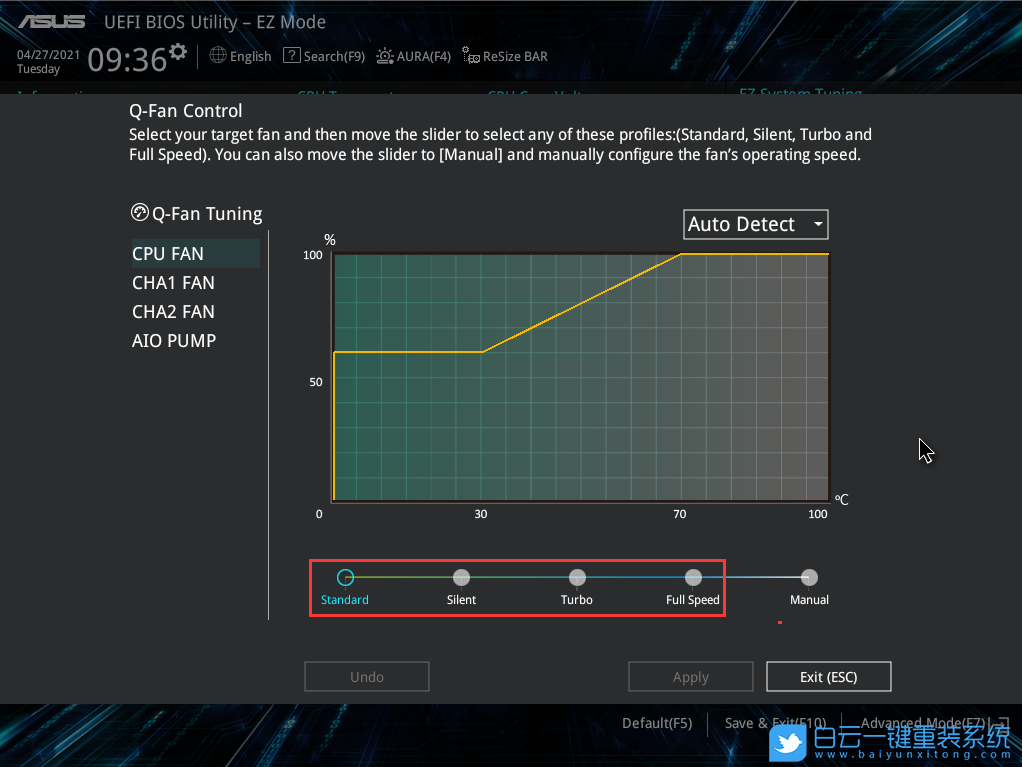The width and height of the screenshot is (1022, 767).
Task: Set fan profile to Full Speed
Action: tap(693, 577)
